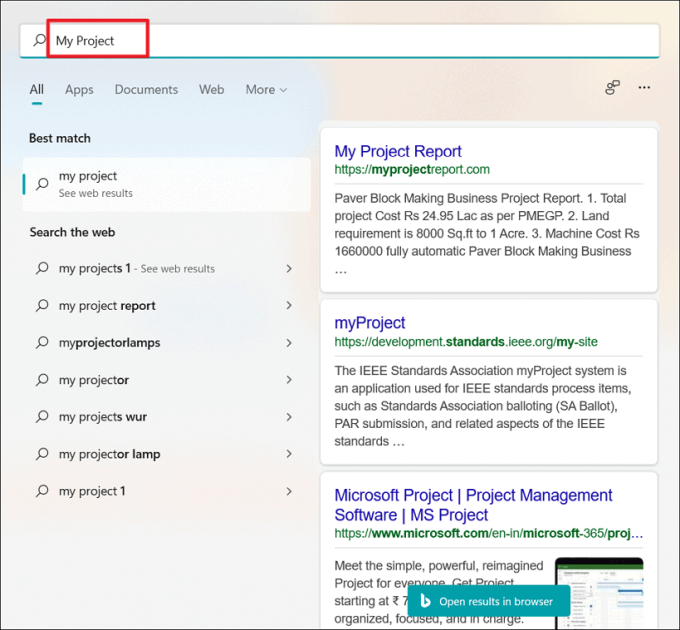This screenshot has width=680, height=630.
Task: Open the 'myProject' IEEE result title
Action: (x=369, y=323)
